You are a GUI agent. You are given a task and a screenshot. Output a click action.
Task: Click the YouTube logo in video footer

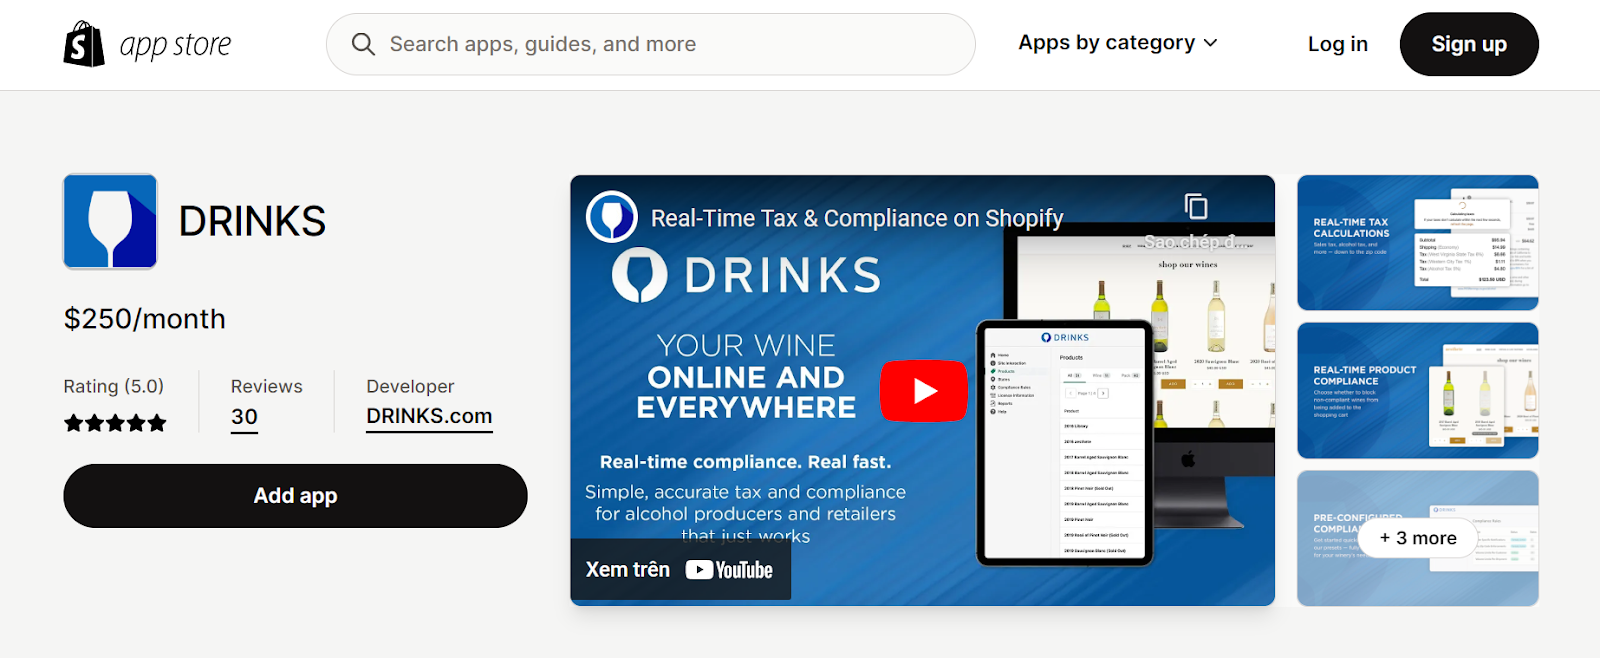coord(729,570)
